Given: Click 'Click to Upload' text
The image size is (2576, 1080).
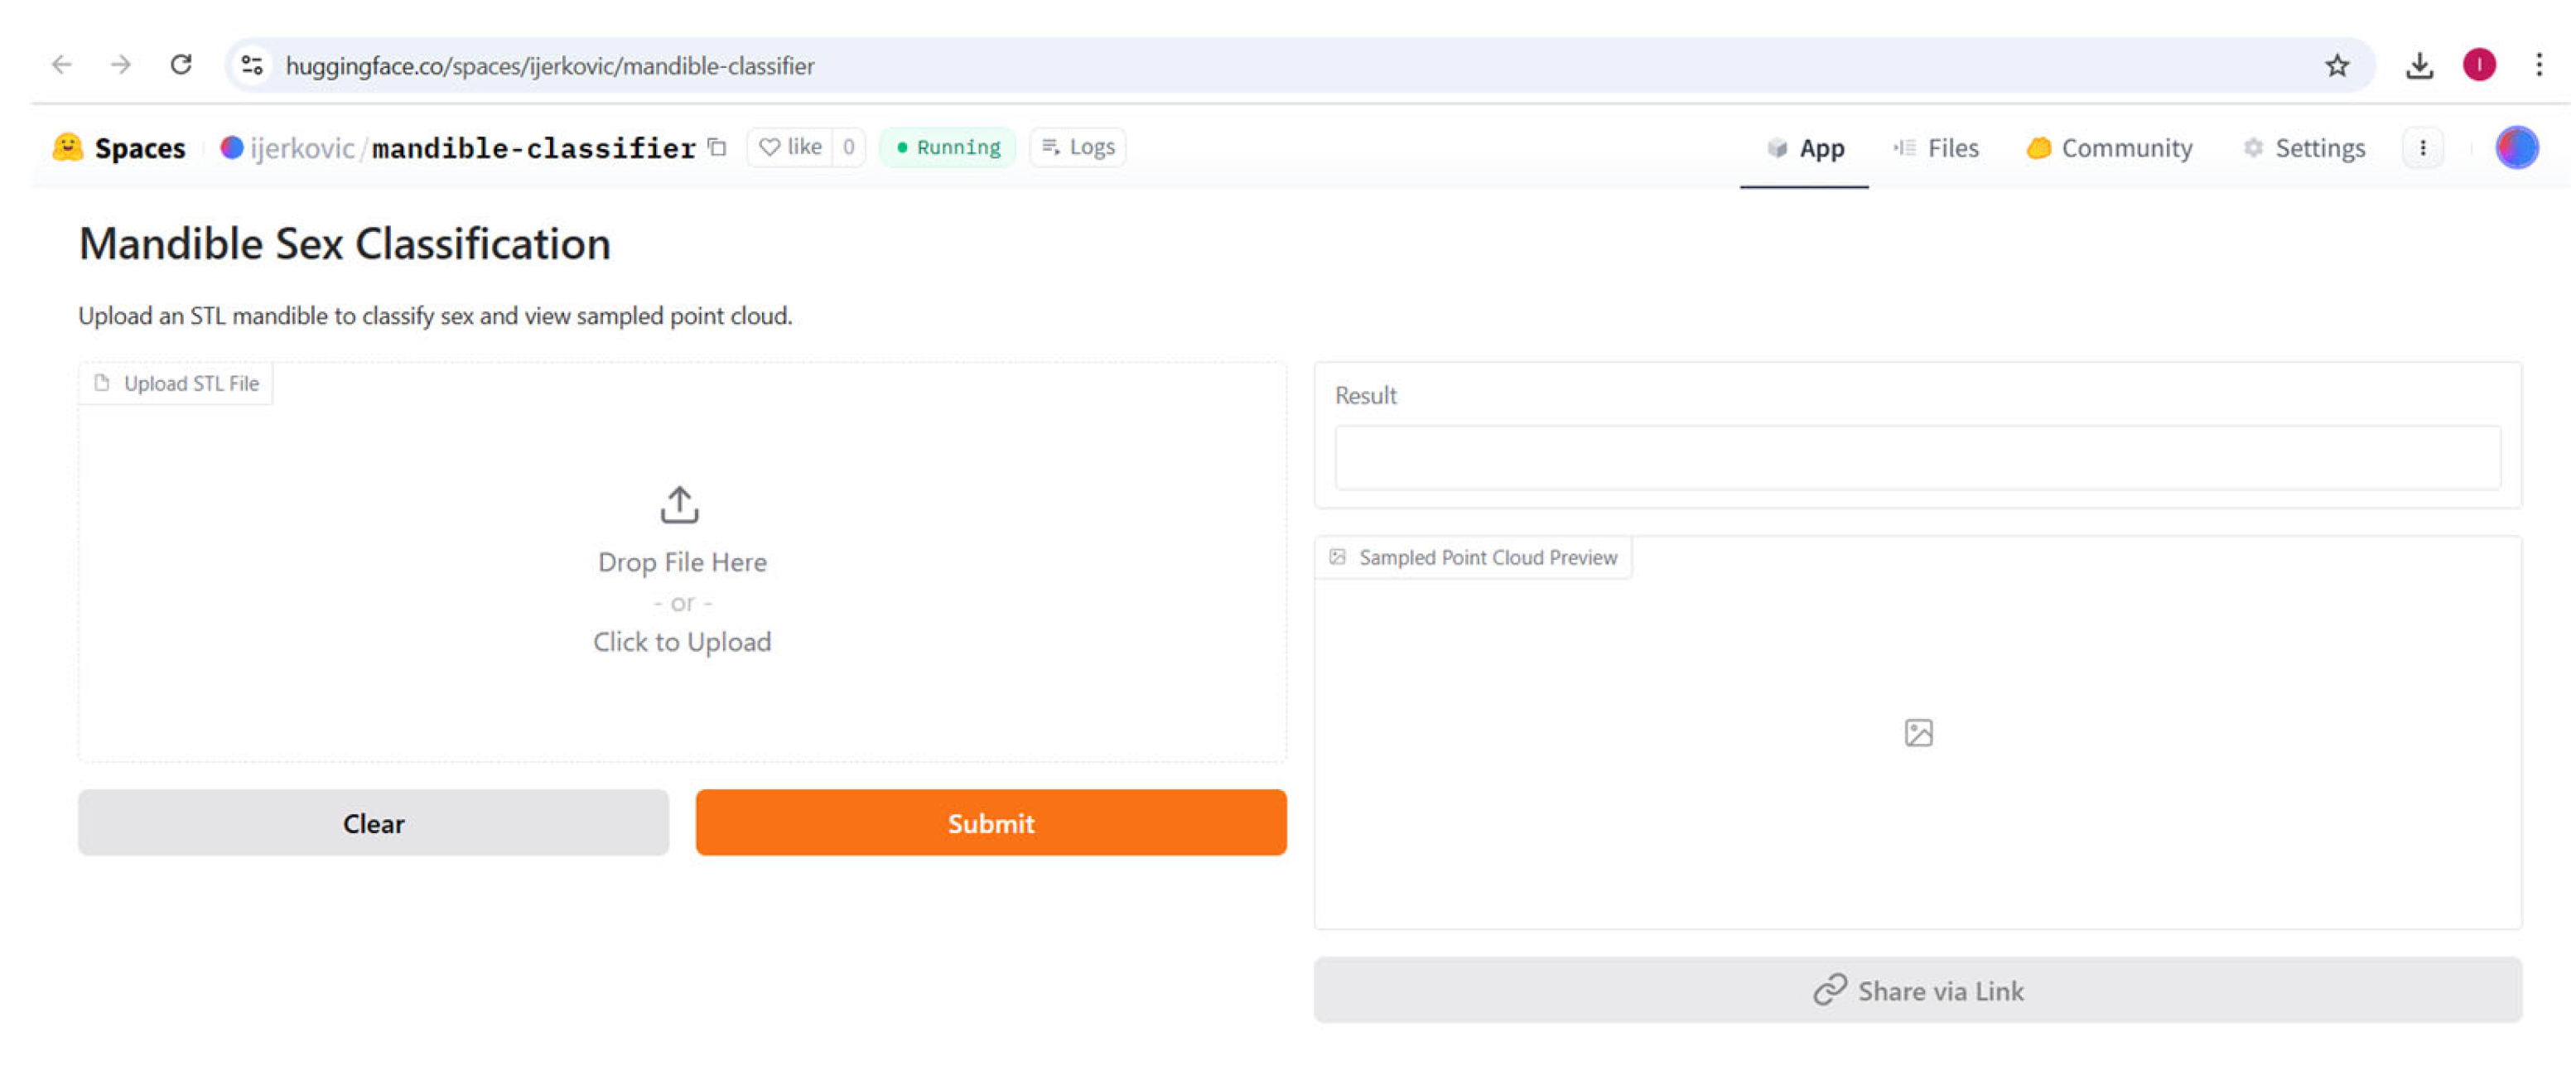Looking at the screenshot, I should click(682, 642).
